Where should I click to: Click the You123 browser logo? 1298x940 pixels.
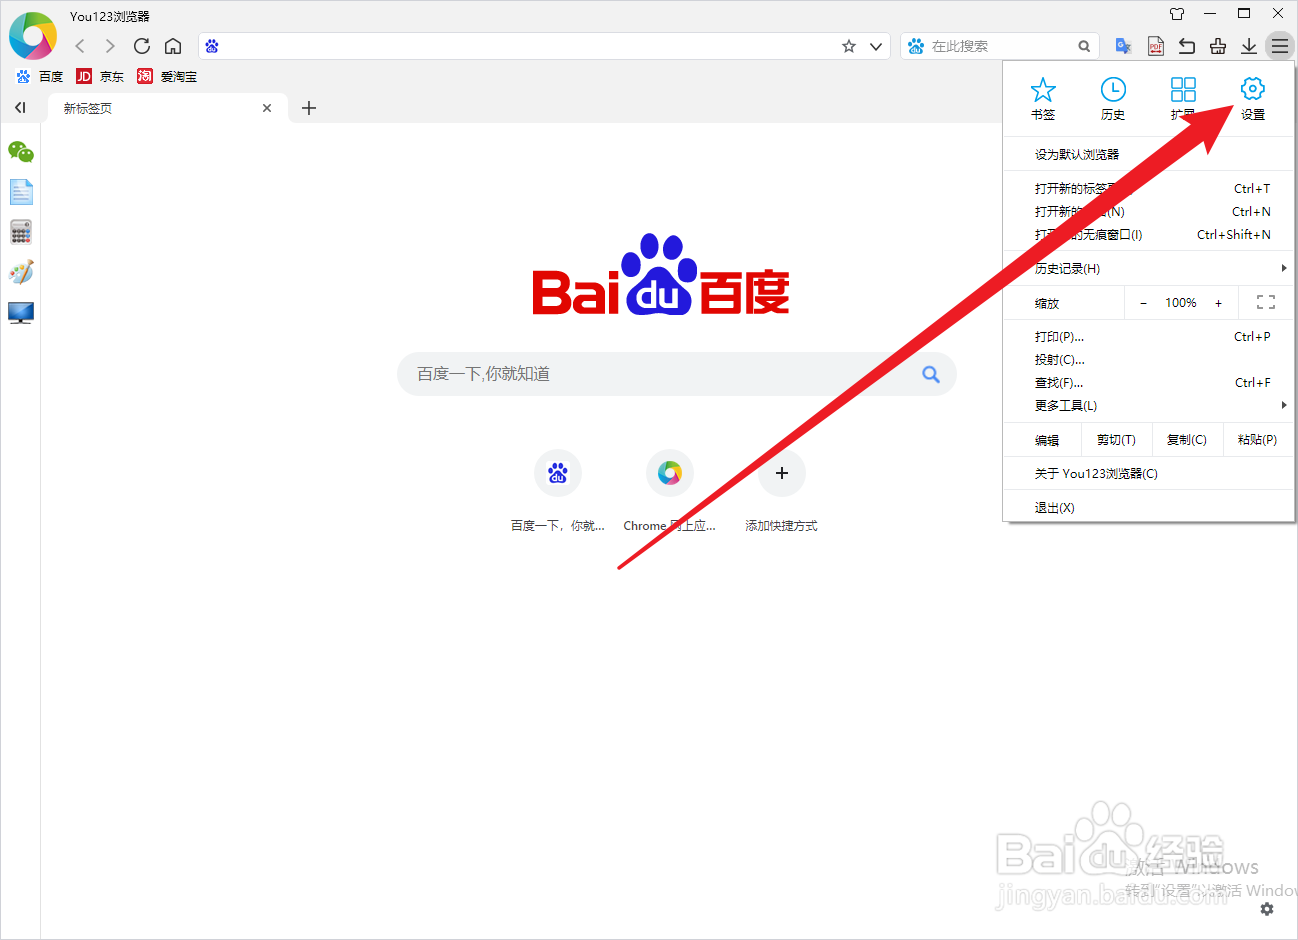pyautogui.click(x=33, y=36)
